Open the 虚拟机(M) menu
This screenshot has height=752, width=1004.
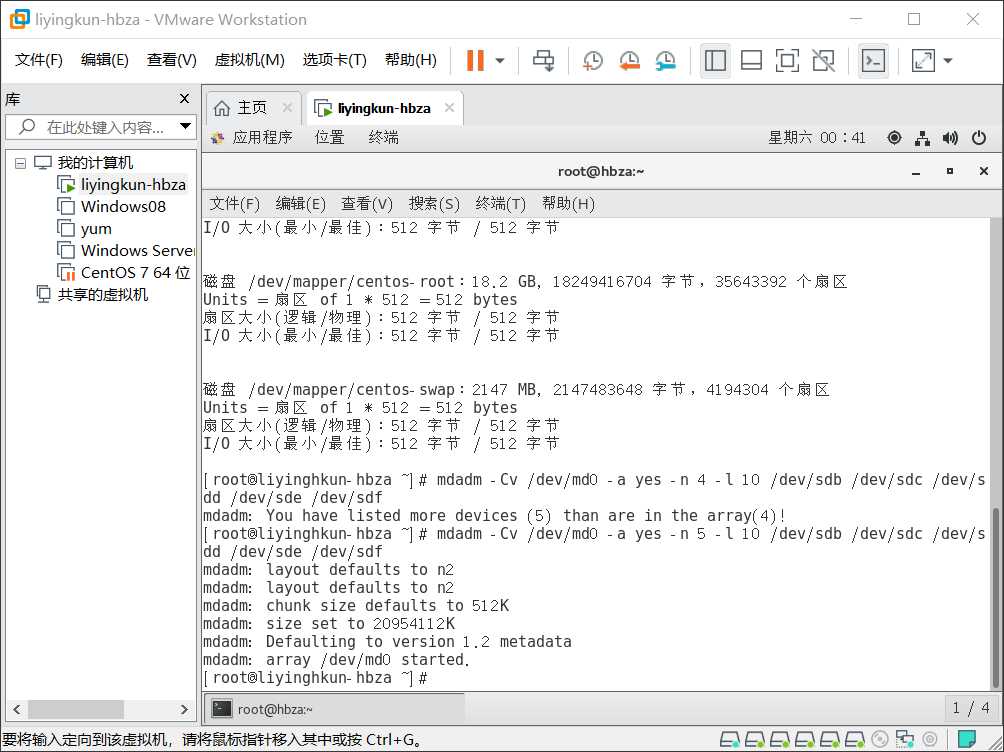coord(249,60)
